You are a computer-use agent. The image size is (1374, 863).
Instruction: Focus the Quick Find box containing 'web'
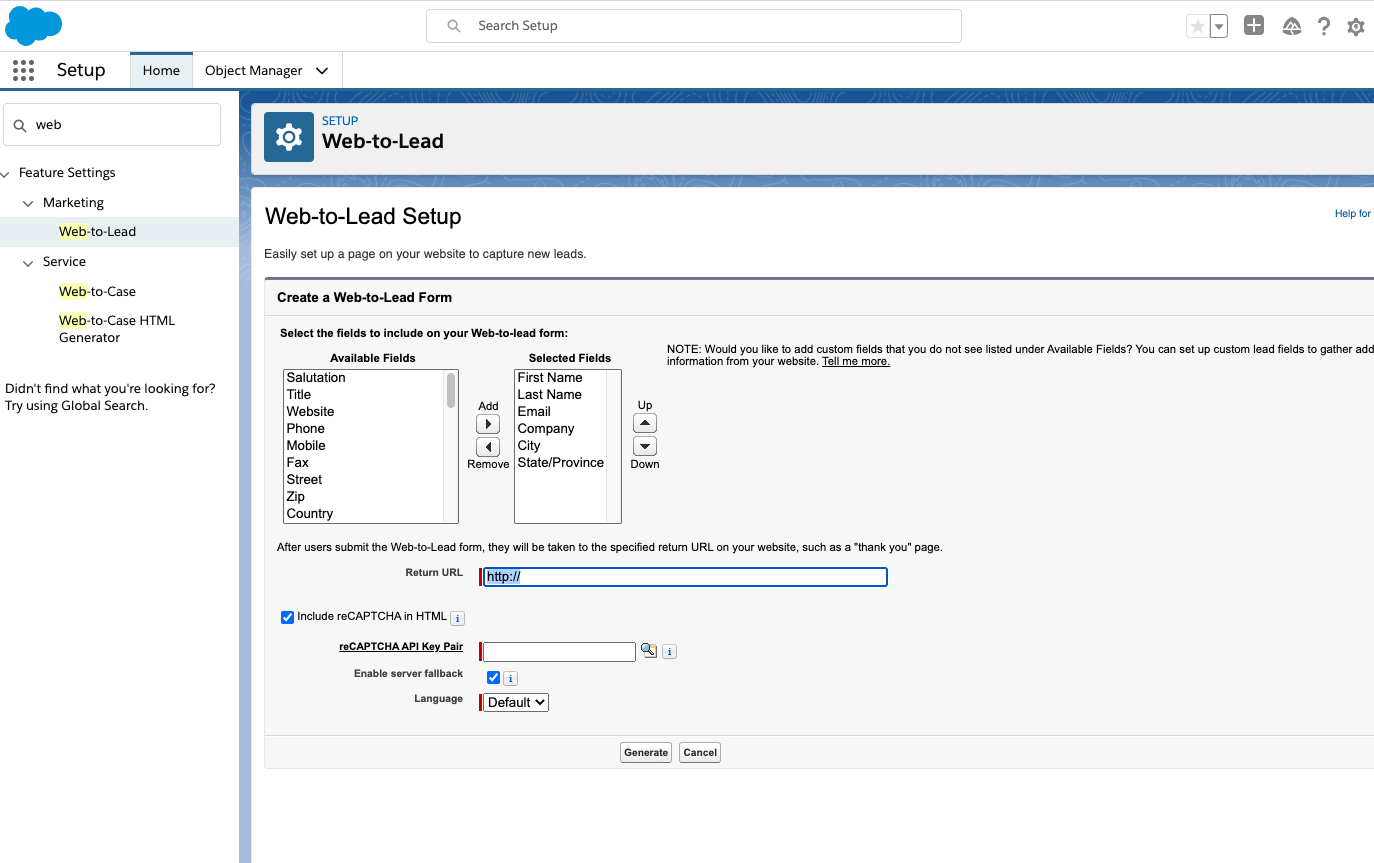click(112, 125)
